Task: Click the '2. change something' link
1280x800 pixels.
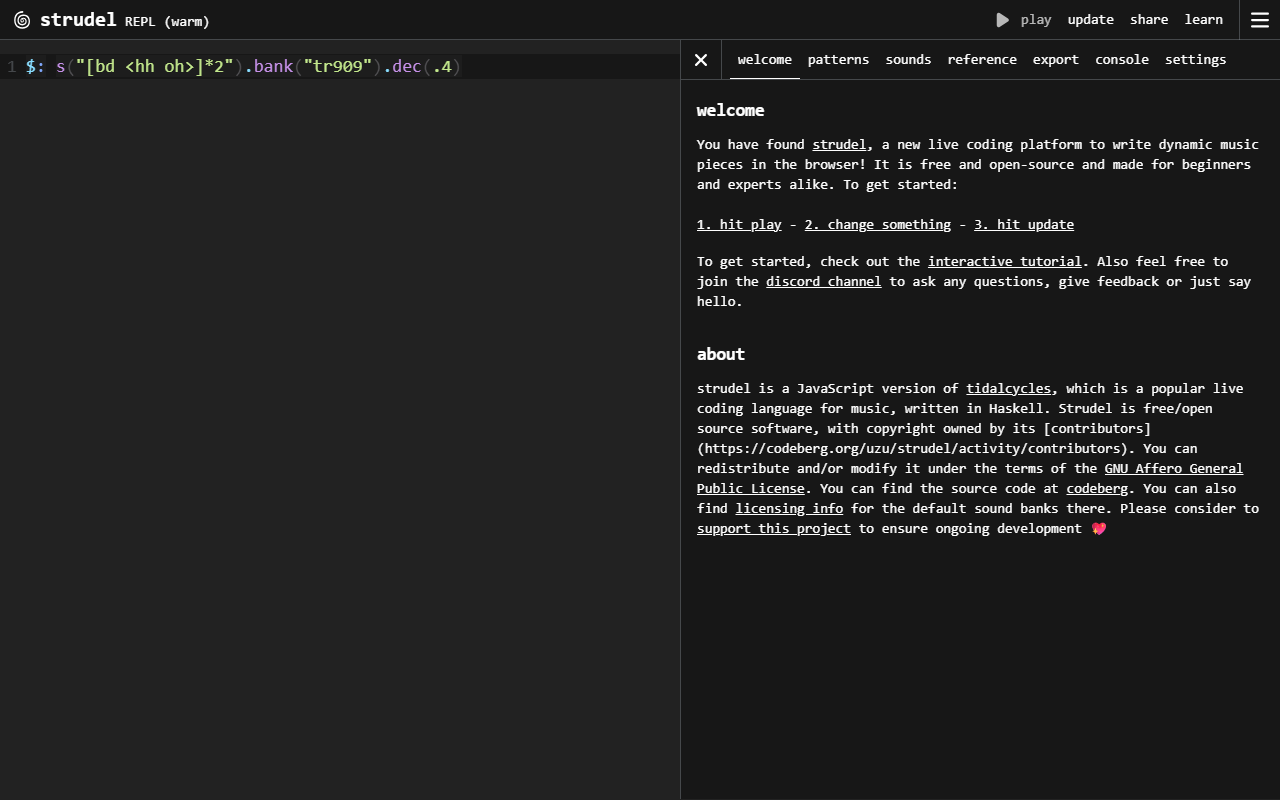Action: [x=878, y=225]
